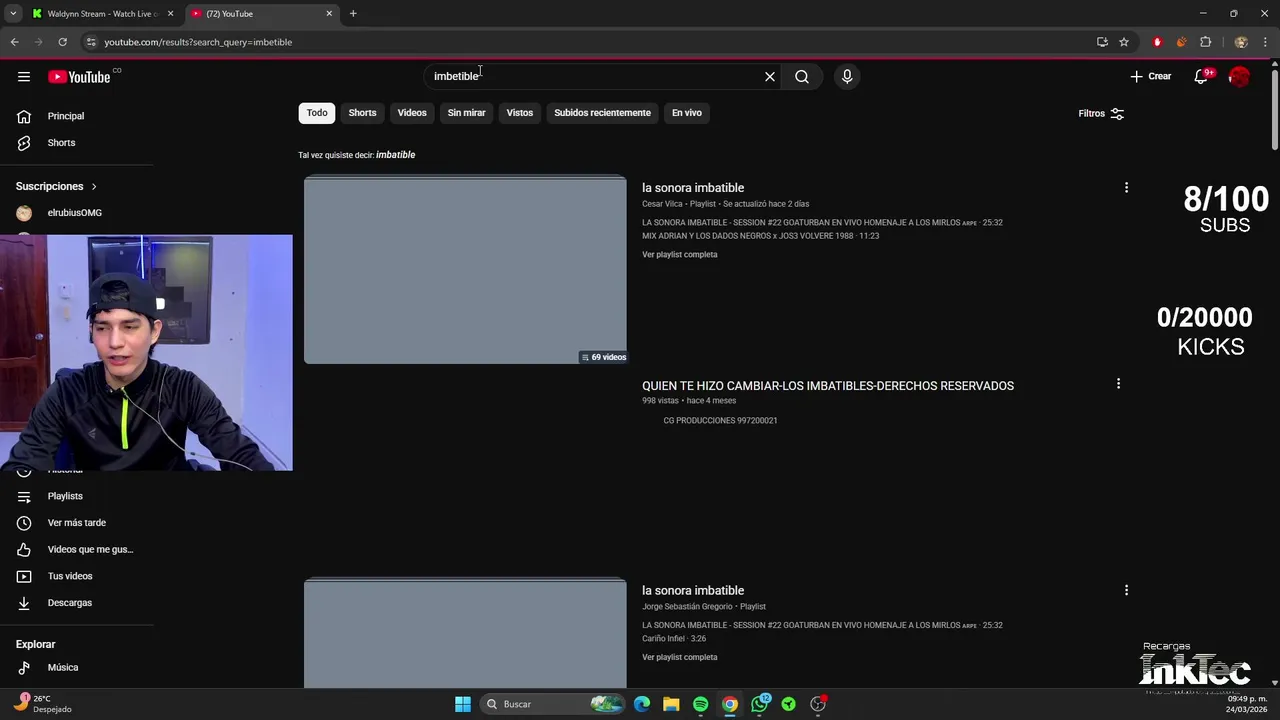The image size is (1280, 720).
Task: Open Ver playlist completa for Cesar Vilca playlist
Action: [680, 255]
